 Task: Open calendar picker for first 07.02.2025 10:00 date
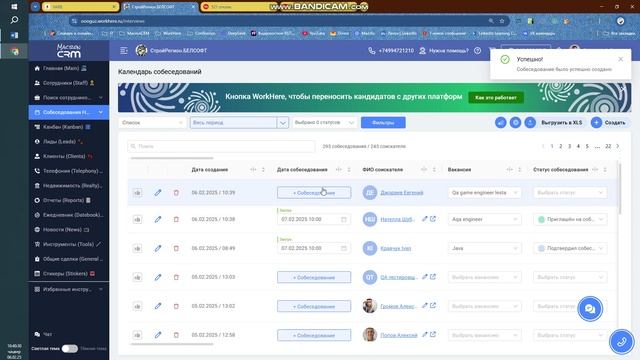click(x=344, y=220)
